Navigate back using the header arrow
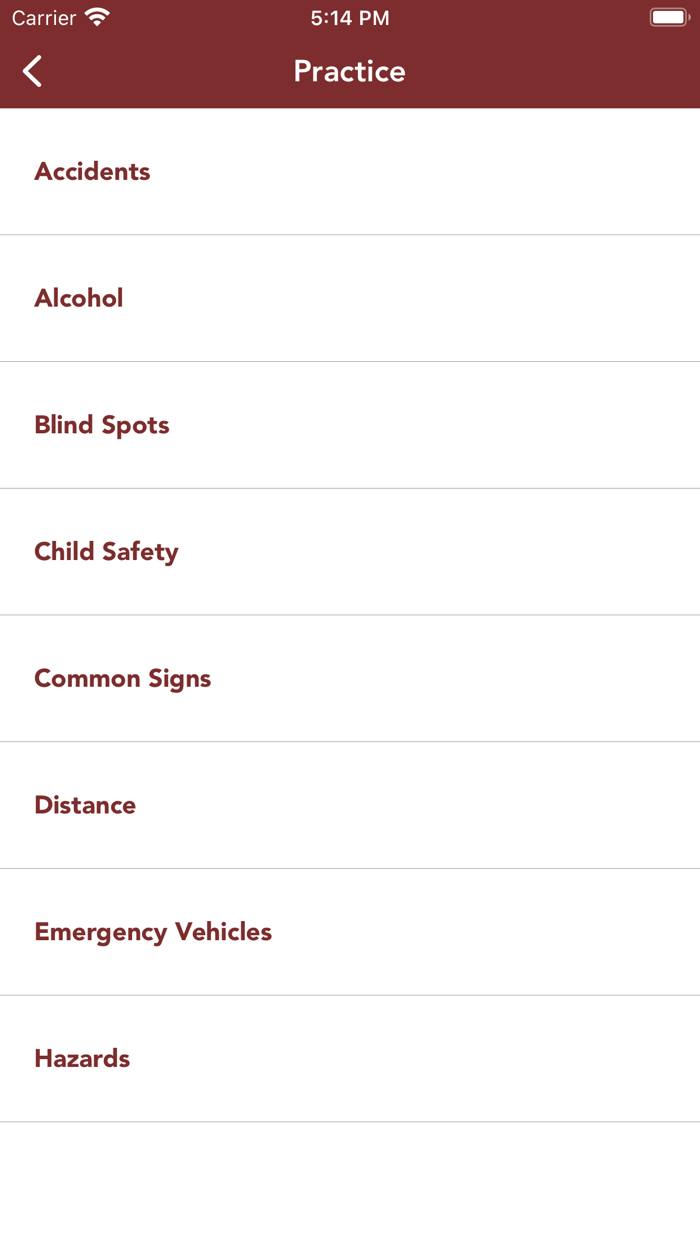Viewport: 700px width, 1244px height. click(30, 71)
